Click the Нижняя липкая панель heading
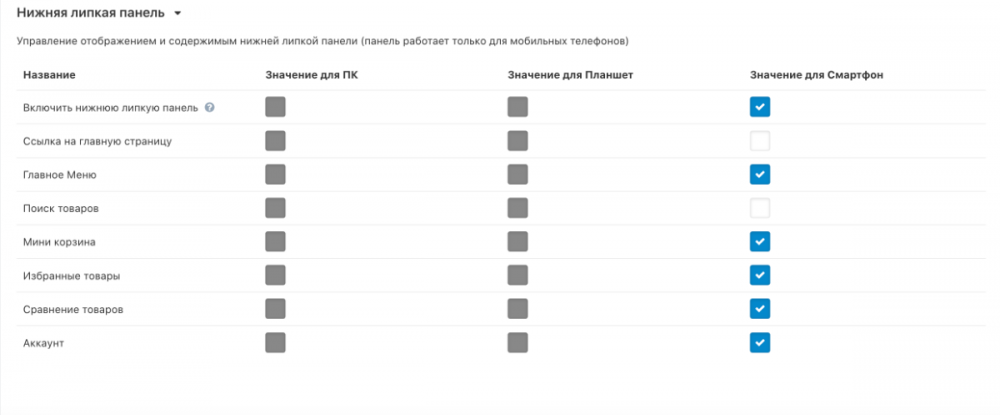Viewport: 1000px width, 415px height. pos(90,14)
